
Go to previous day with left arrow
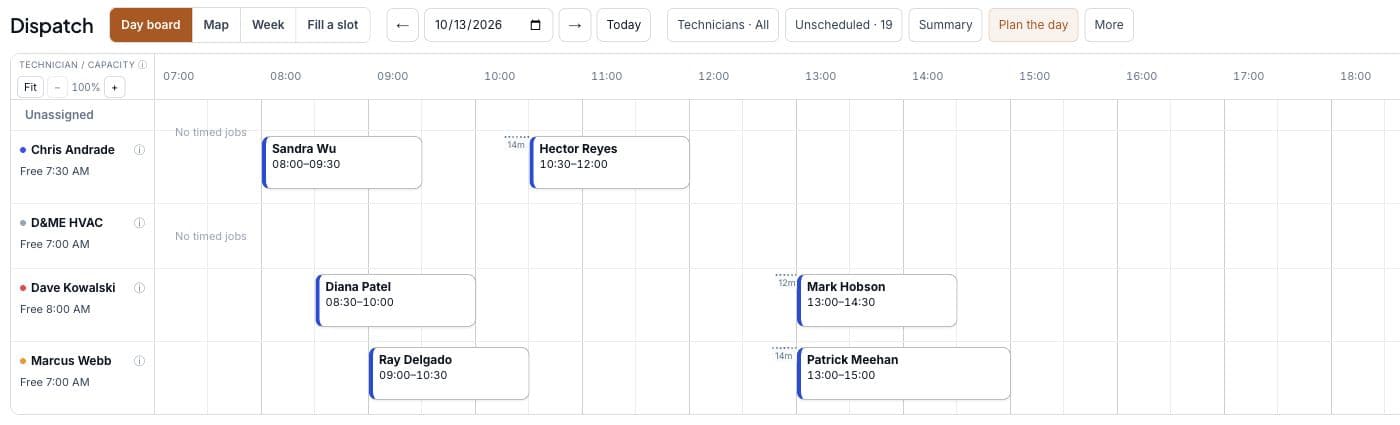pyautogui.click(x=403, y=25)
